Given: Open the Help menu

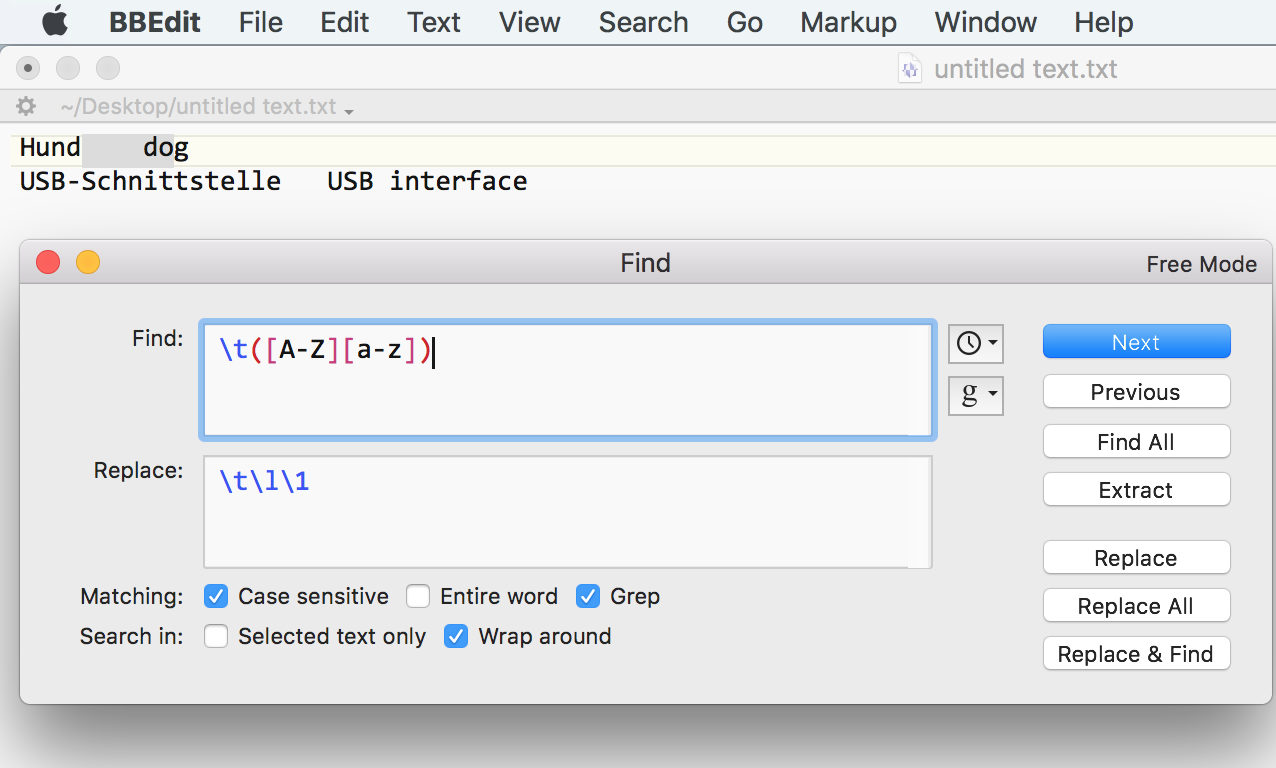Looking at the screenshot, I should (1104, 22).
